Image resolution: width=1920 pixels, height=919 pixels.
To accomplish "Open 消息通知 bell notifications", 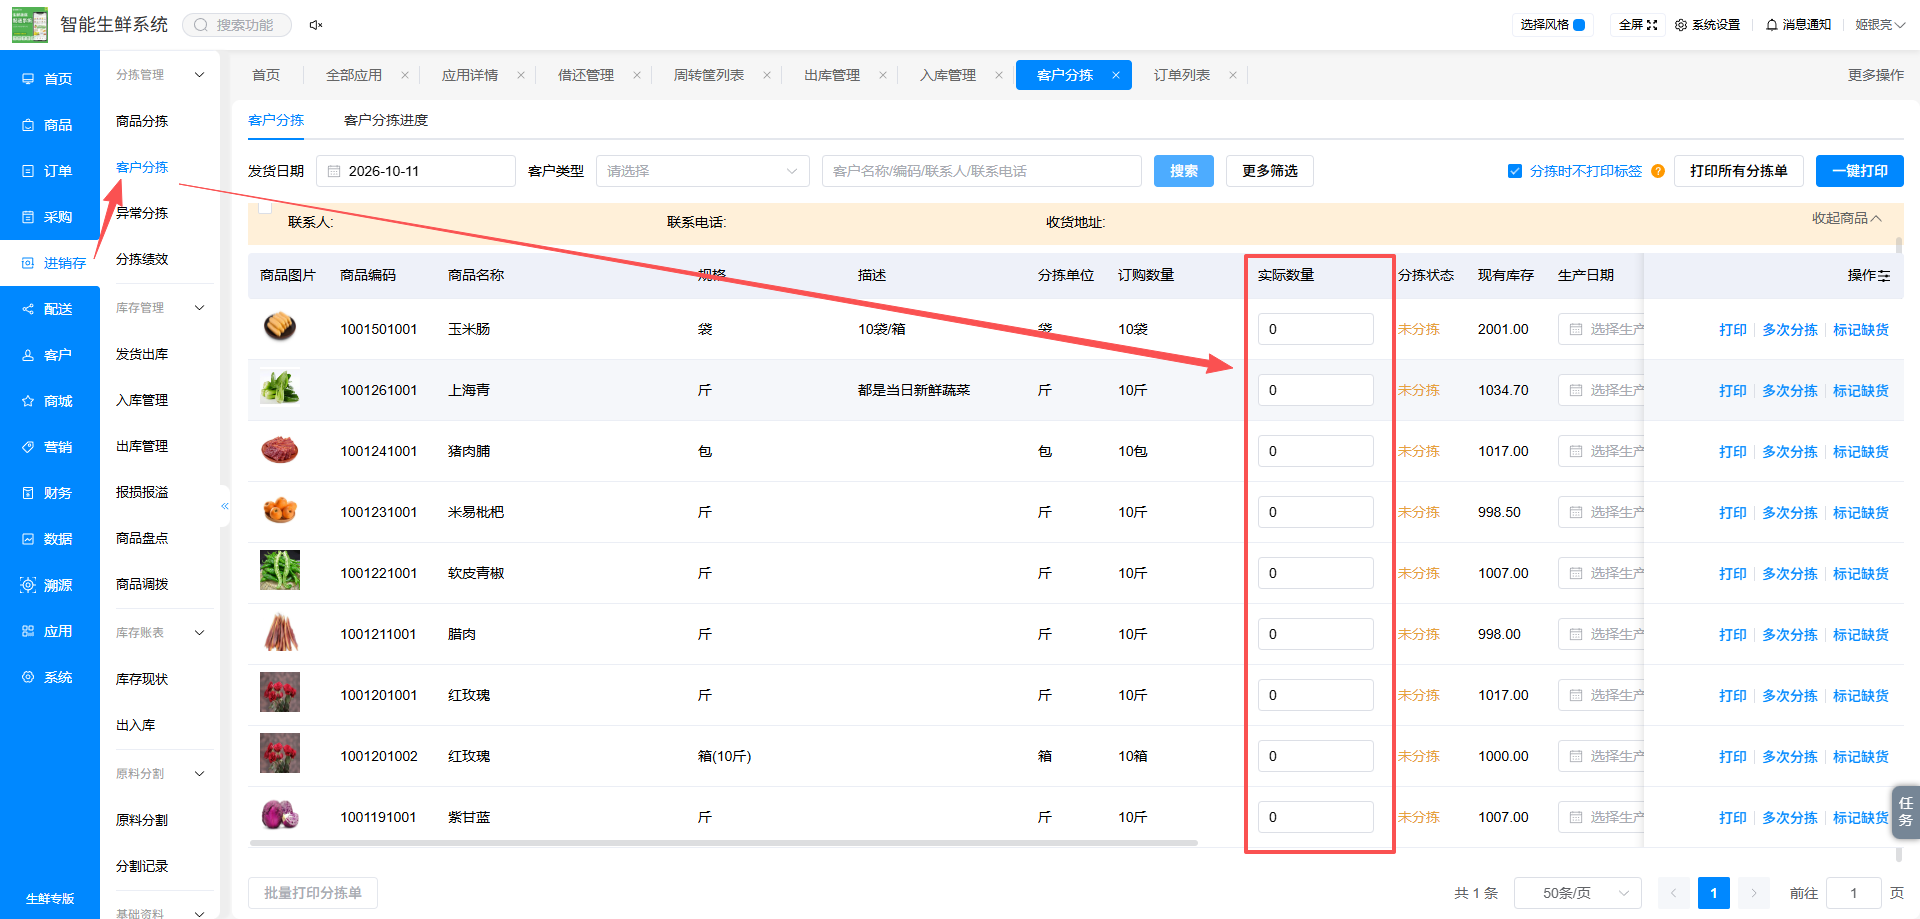I will coord(1798,25).
